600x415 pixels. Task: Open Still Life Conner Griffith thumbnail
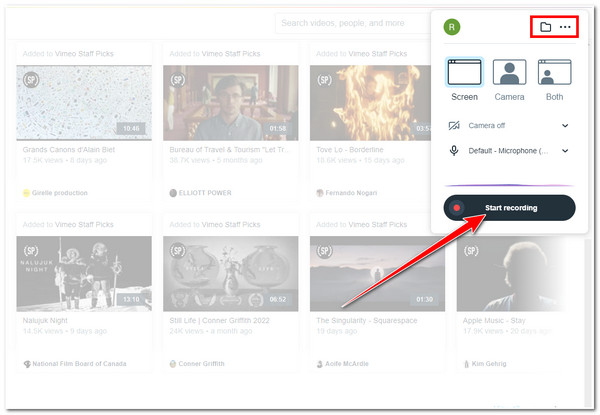[231, 273]
